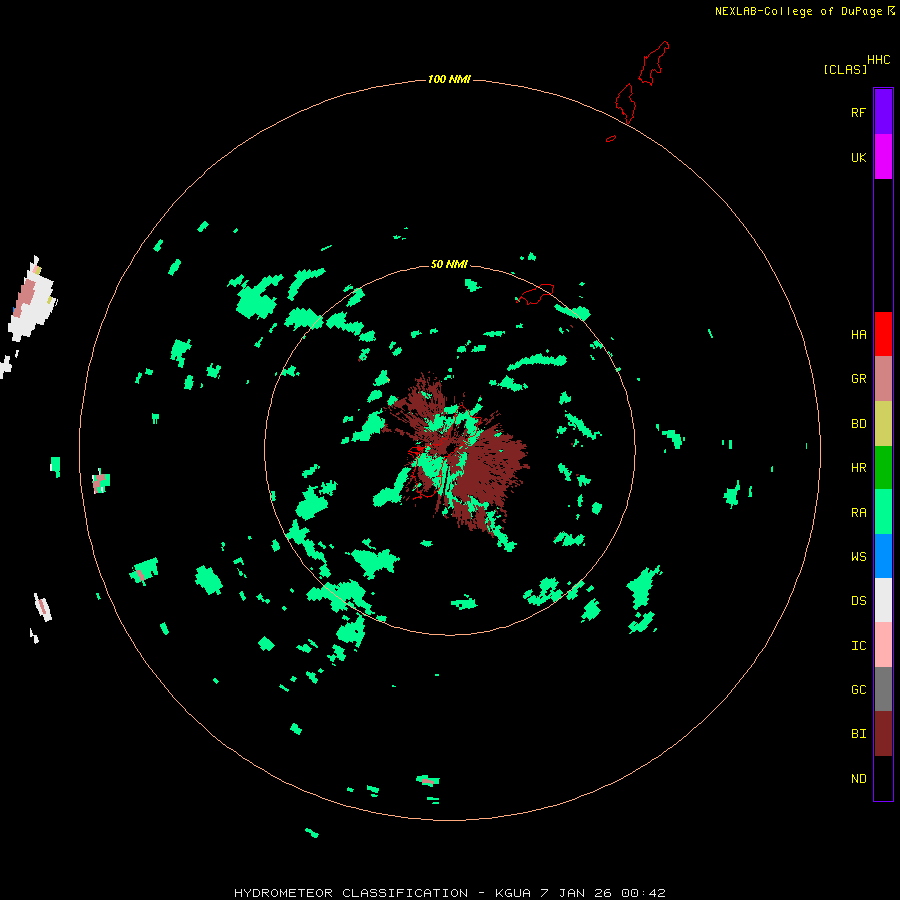This screenshot has height=900, width=900.
Task: Click the GC legend label
Action: tap(858, 689)
